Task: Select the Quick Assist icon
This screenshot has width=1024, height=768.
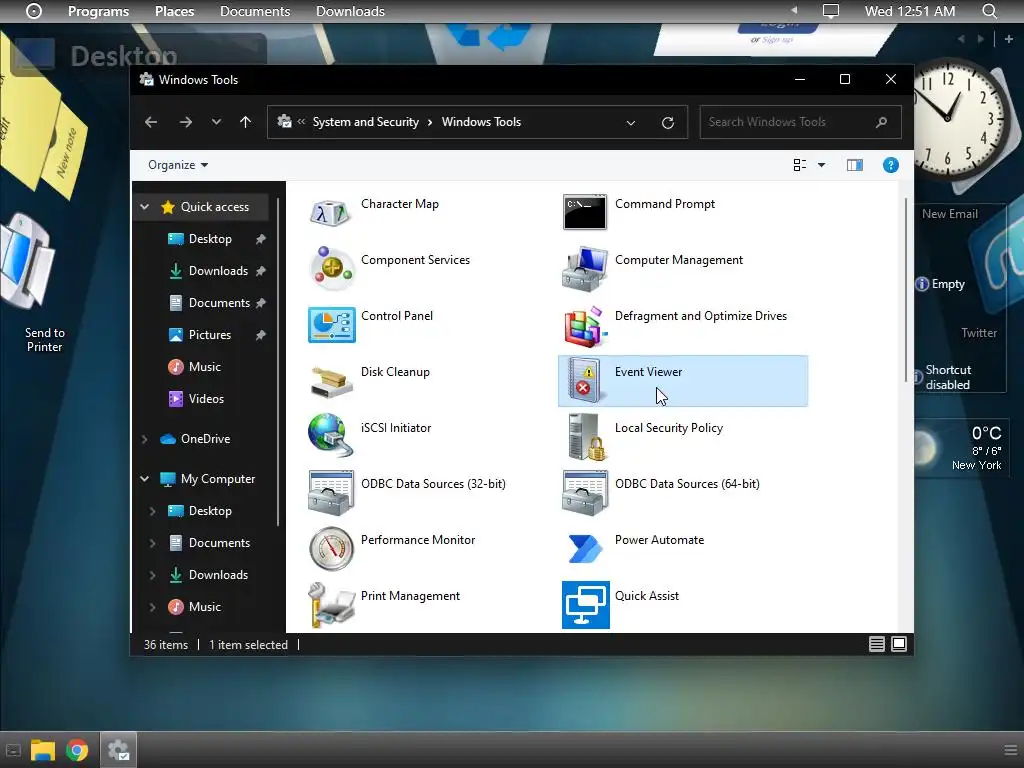Action: (586, 605)
